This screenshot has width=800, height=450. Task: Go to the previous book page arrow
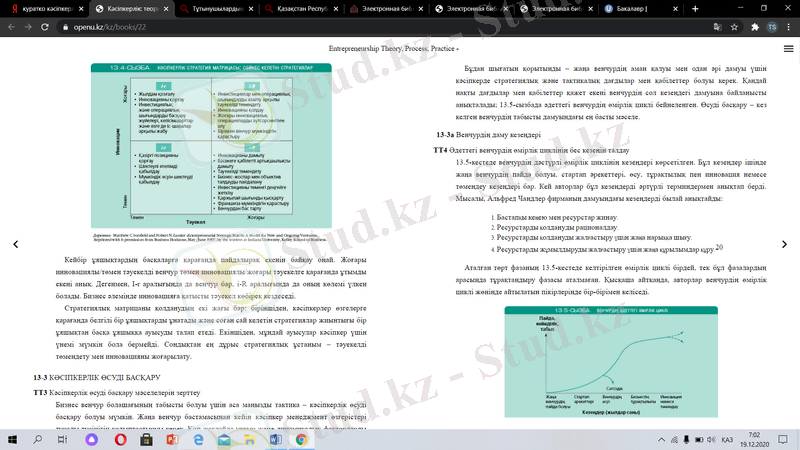14,244
